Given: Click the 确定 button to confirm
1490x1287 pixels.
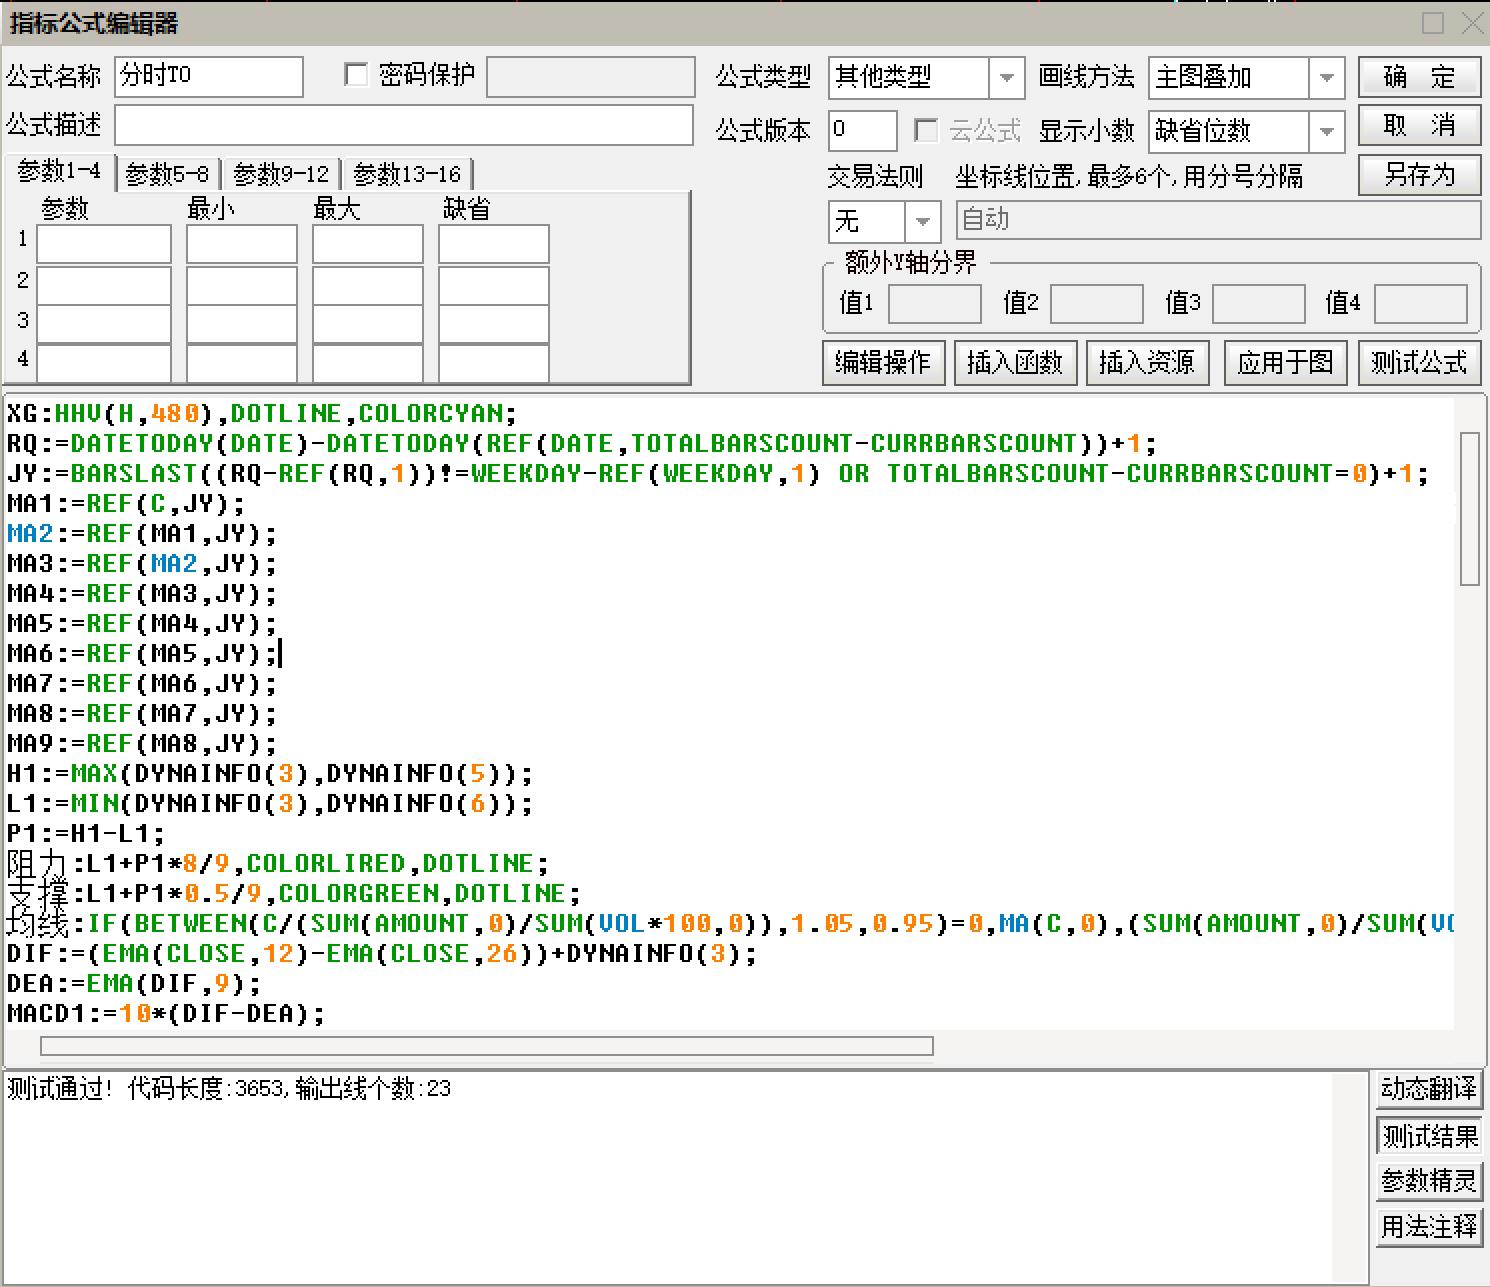Looking at the screenshot, I should coord(1419,77).
